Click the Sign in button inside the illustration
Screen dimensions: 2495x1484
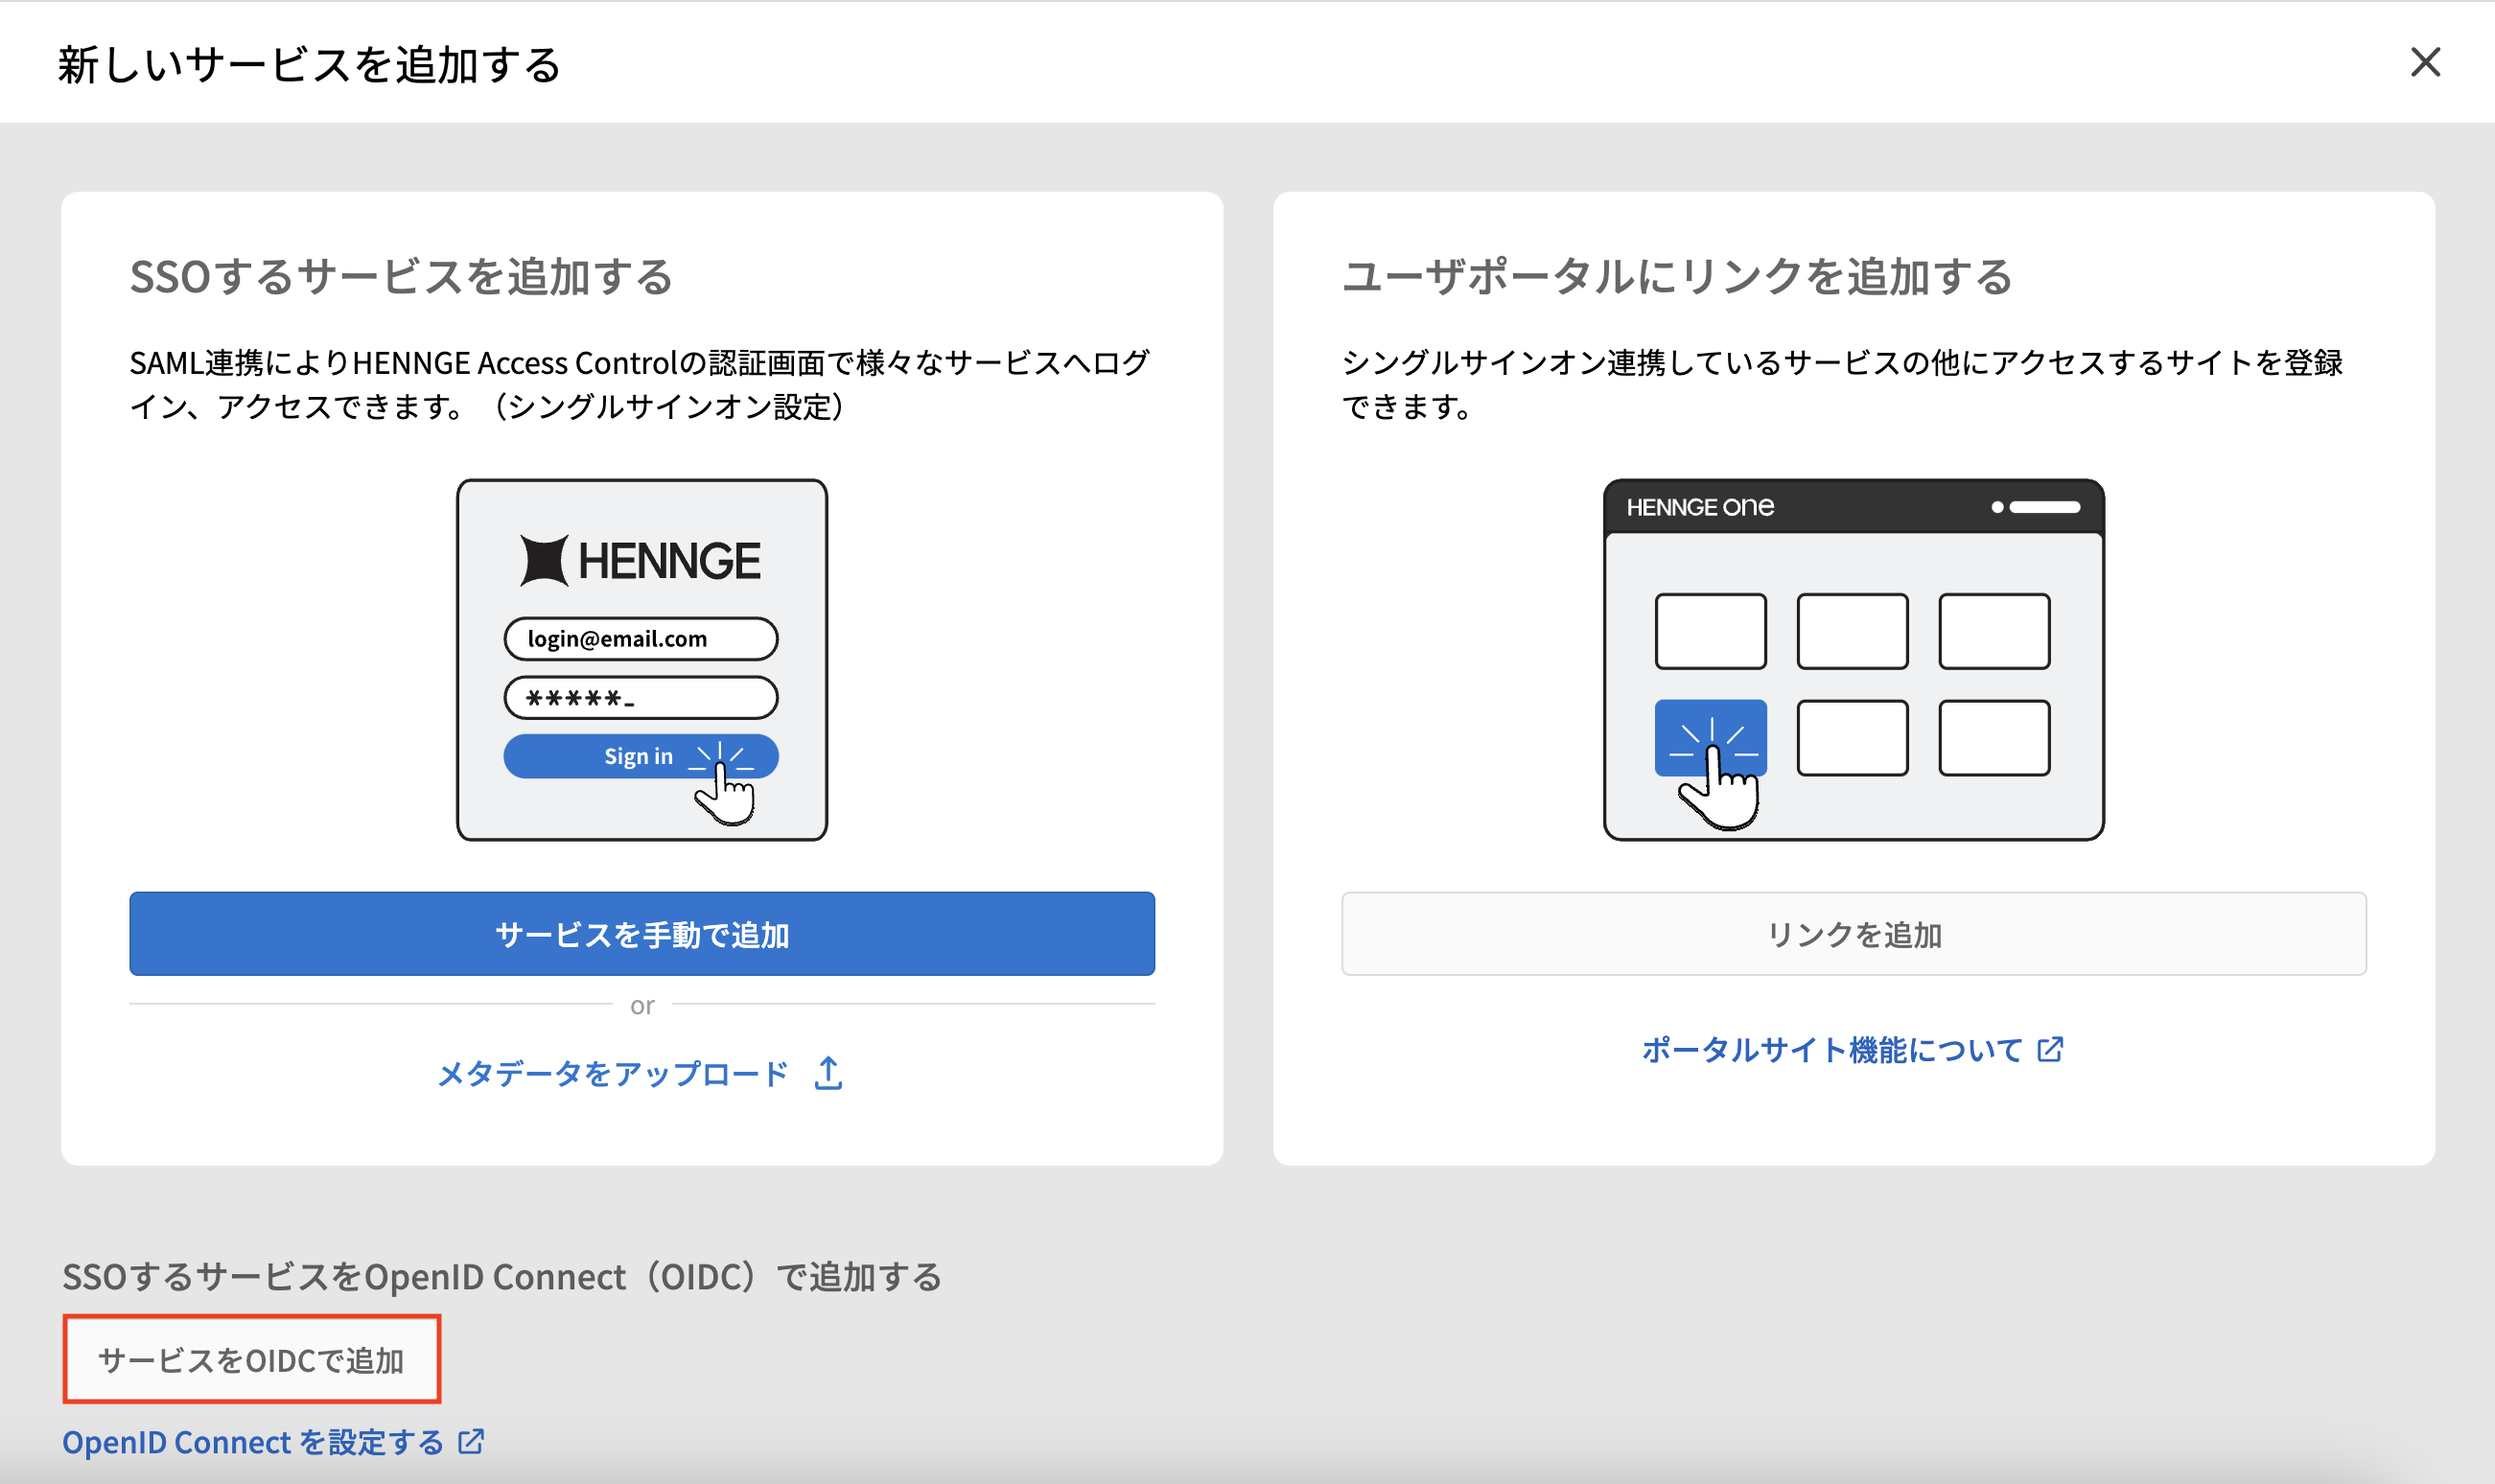(x=640, y=755)
